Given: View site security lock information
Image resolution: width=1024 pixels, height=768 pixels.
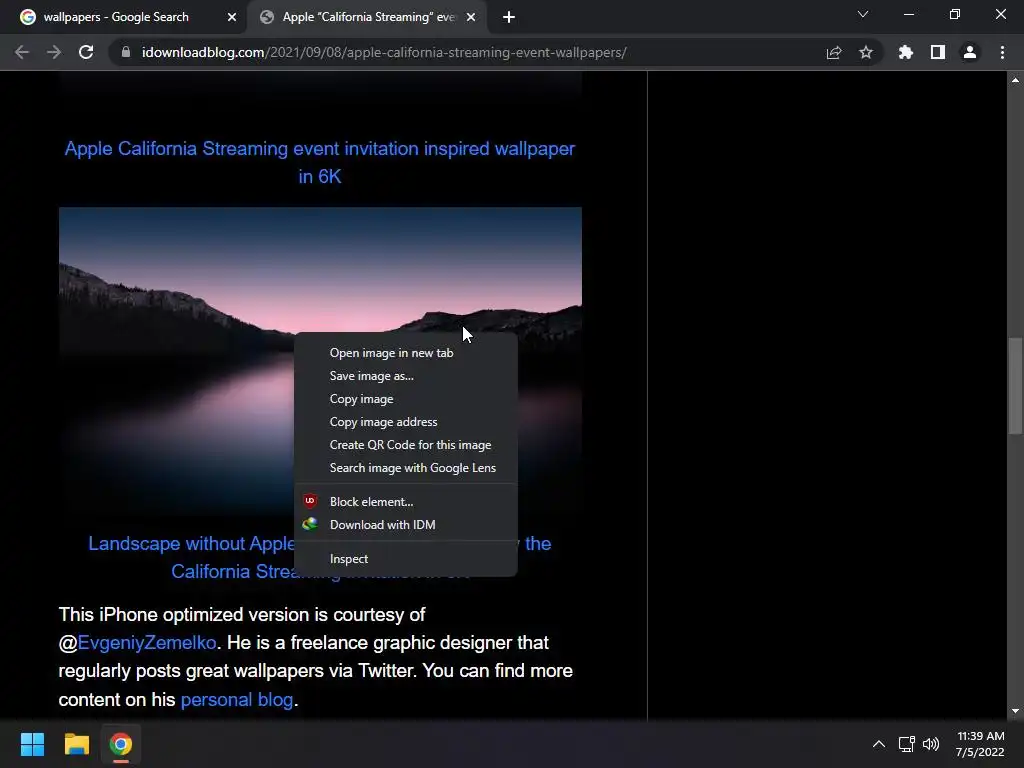Looking at the screenshot, I should click(x=125, y=52).
